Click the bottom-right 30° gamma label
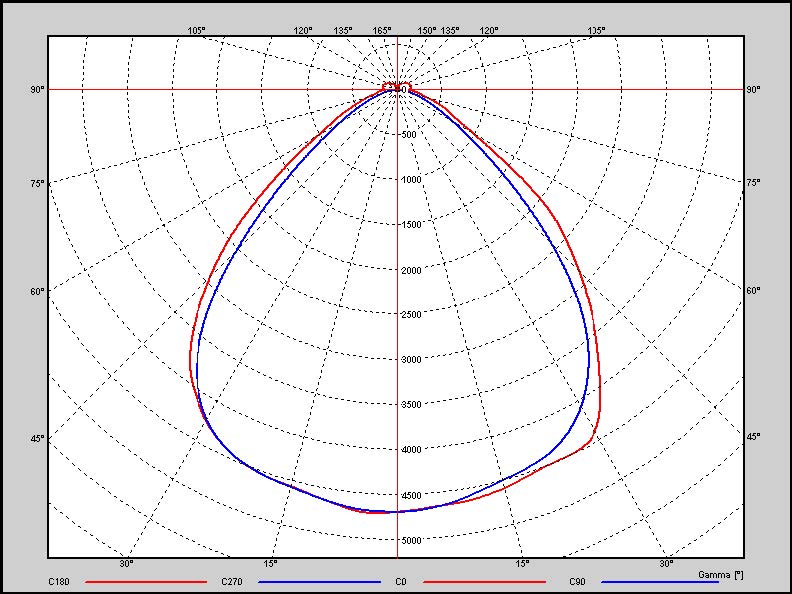Image resolution: width=792 pixels, height=594 pixels. pyautogui.click(x=666, y=564)
